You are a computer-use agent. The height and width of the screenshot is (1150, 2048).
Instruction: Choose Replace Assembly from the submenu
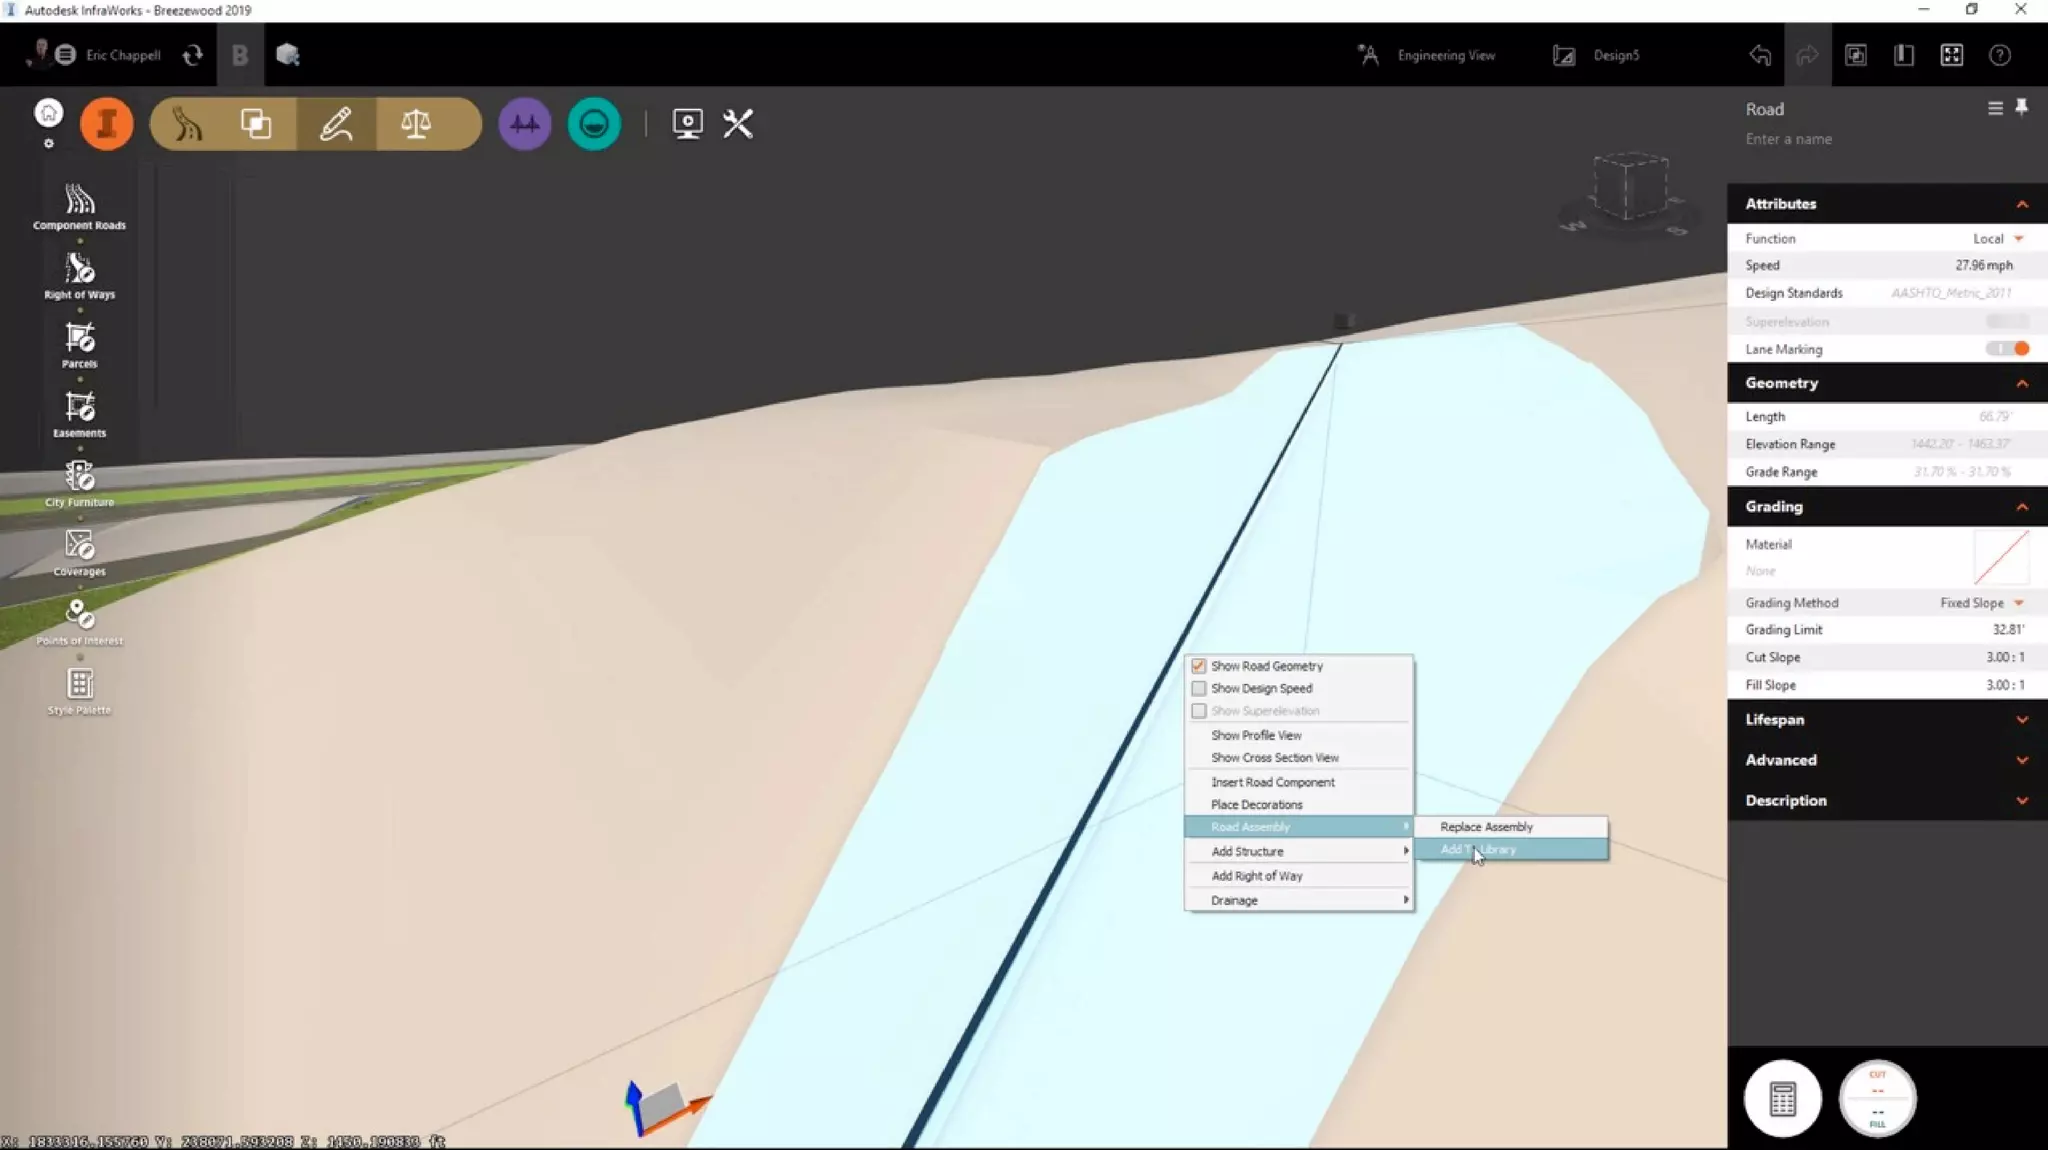click(1486, 827)
